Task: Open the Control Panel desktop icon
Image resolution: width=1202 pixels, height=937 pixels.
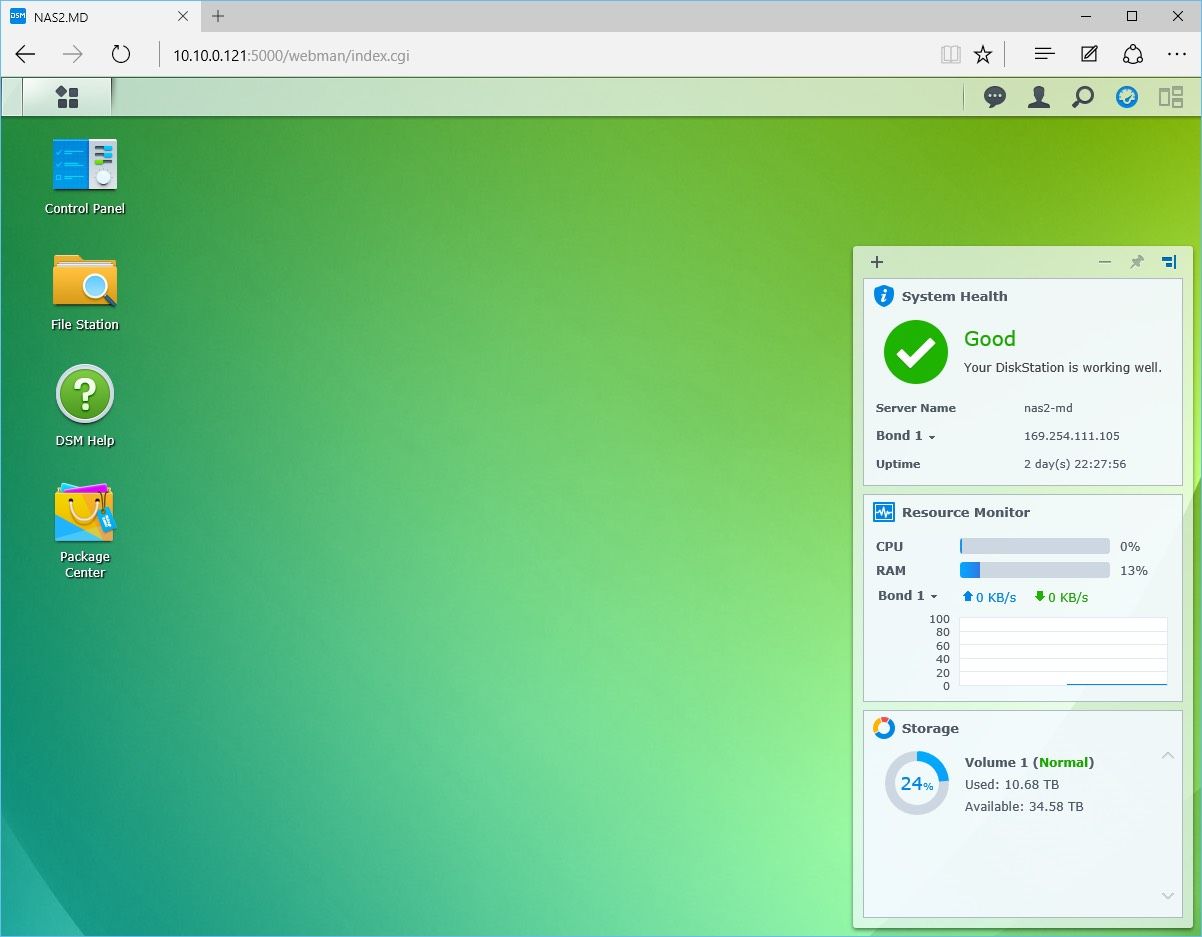Action: pyautogui.click(x=85, y=177)
